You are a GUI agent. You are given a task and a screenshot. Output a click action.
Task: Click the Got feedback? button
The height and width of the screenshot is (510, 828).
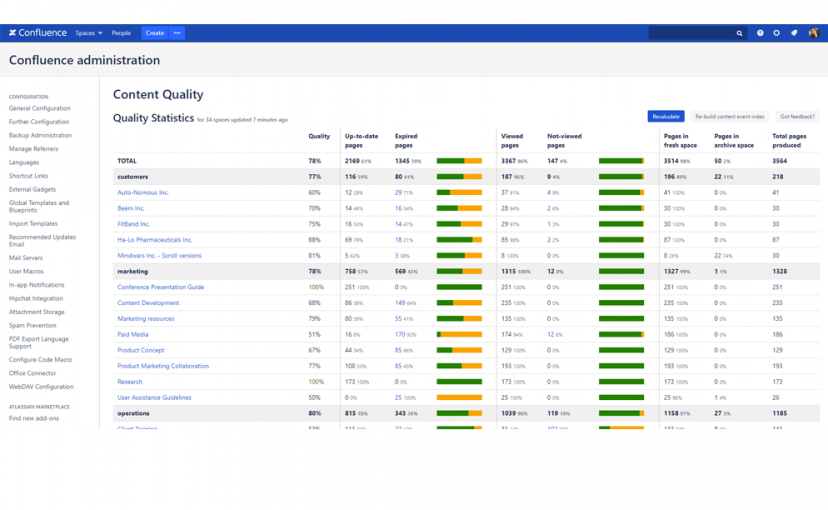pyautogui.click(x=797, y=116)
